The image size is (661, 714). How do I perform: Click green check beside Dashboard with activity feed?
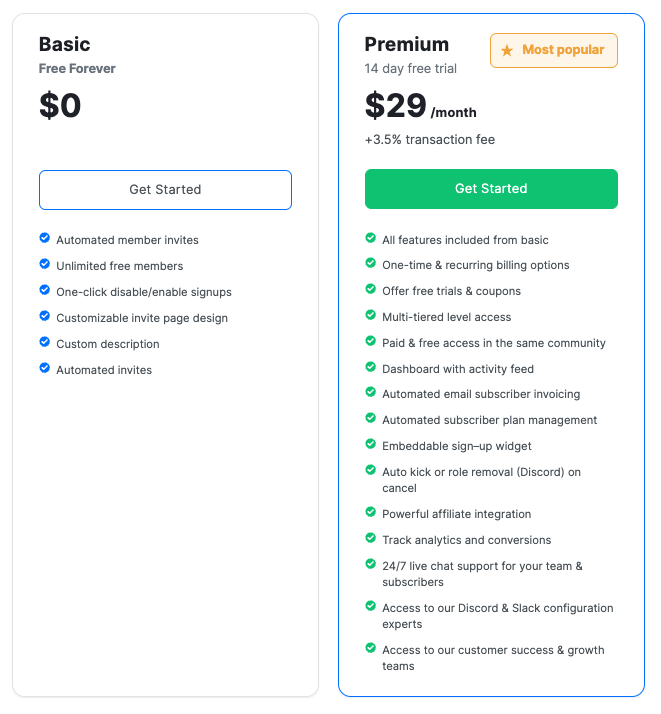370,367
